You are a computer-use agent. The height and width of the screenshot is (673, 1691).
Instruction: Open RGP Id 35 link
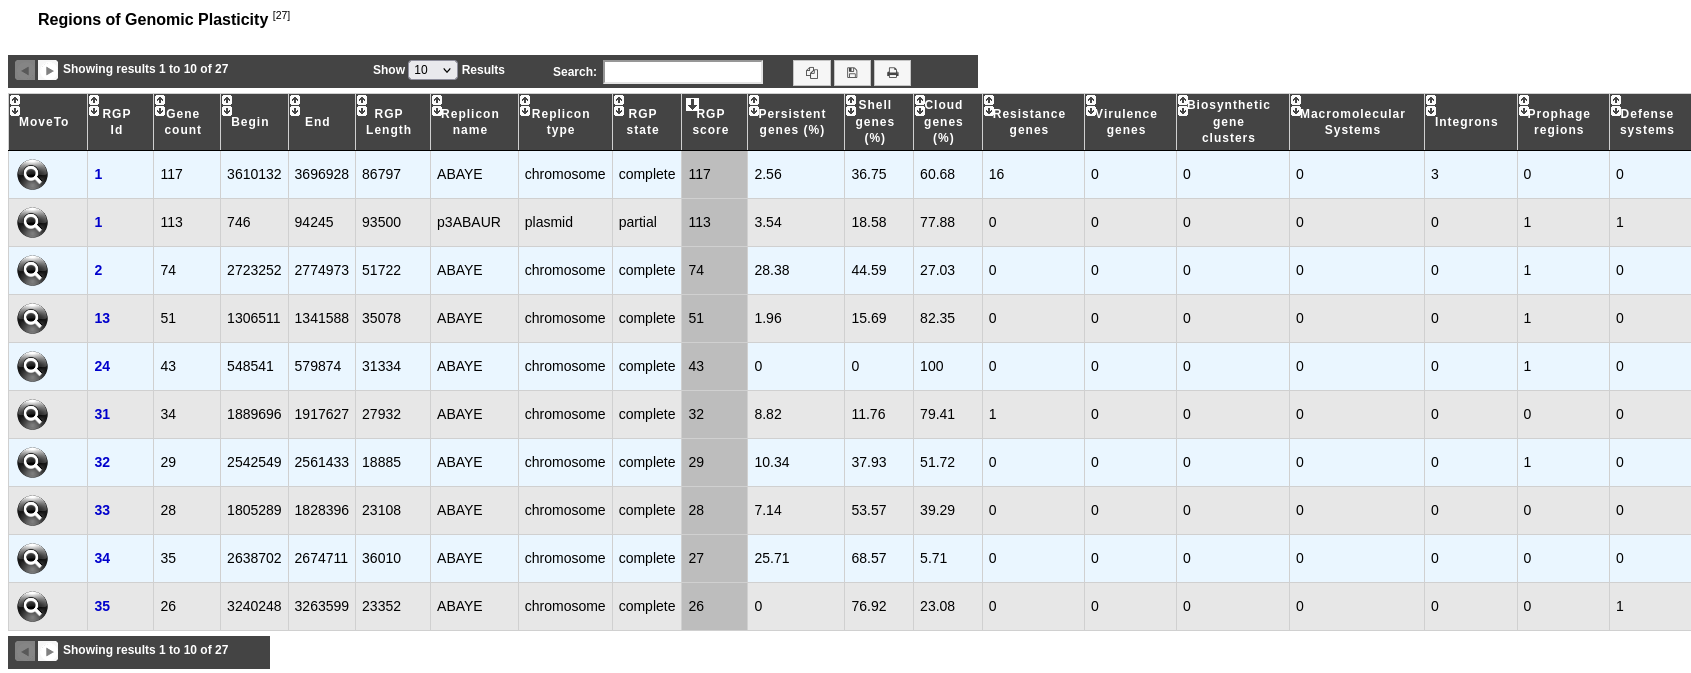pos(102,606)
